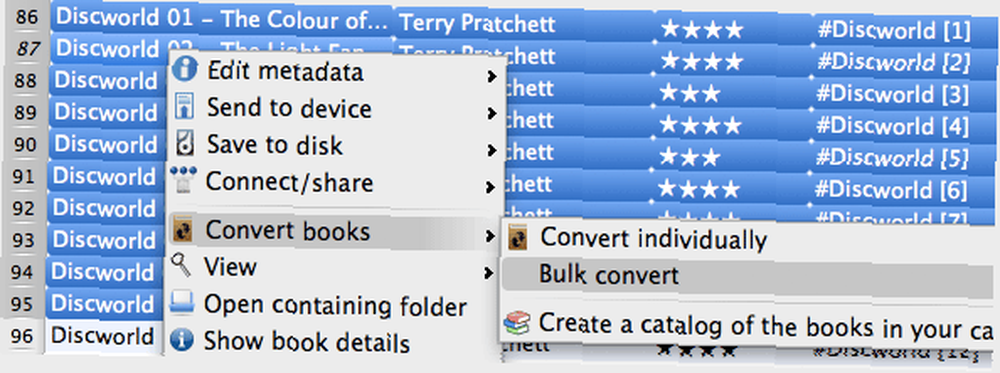Click the Convert books icon
Screen dimensions: 1000x373
184,229
